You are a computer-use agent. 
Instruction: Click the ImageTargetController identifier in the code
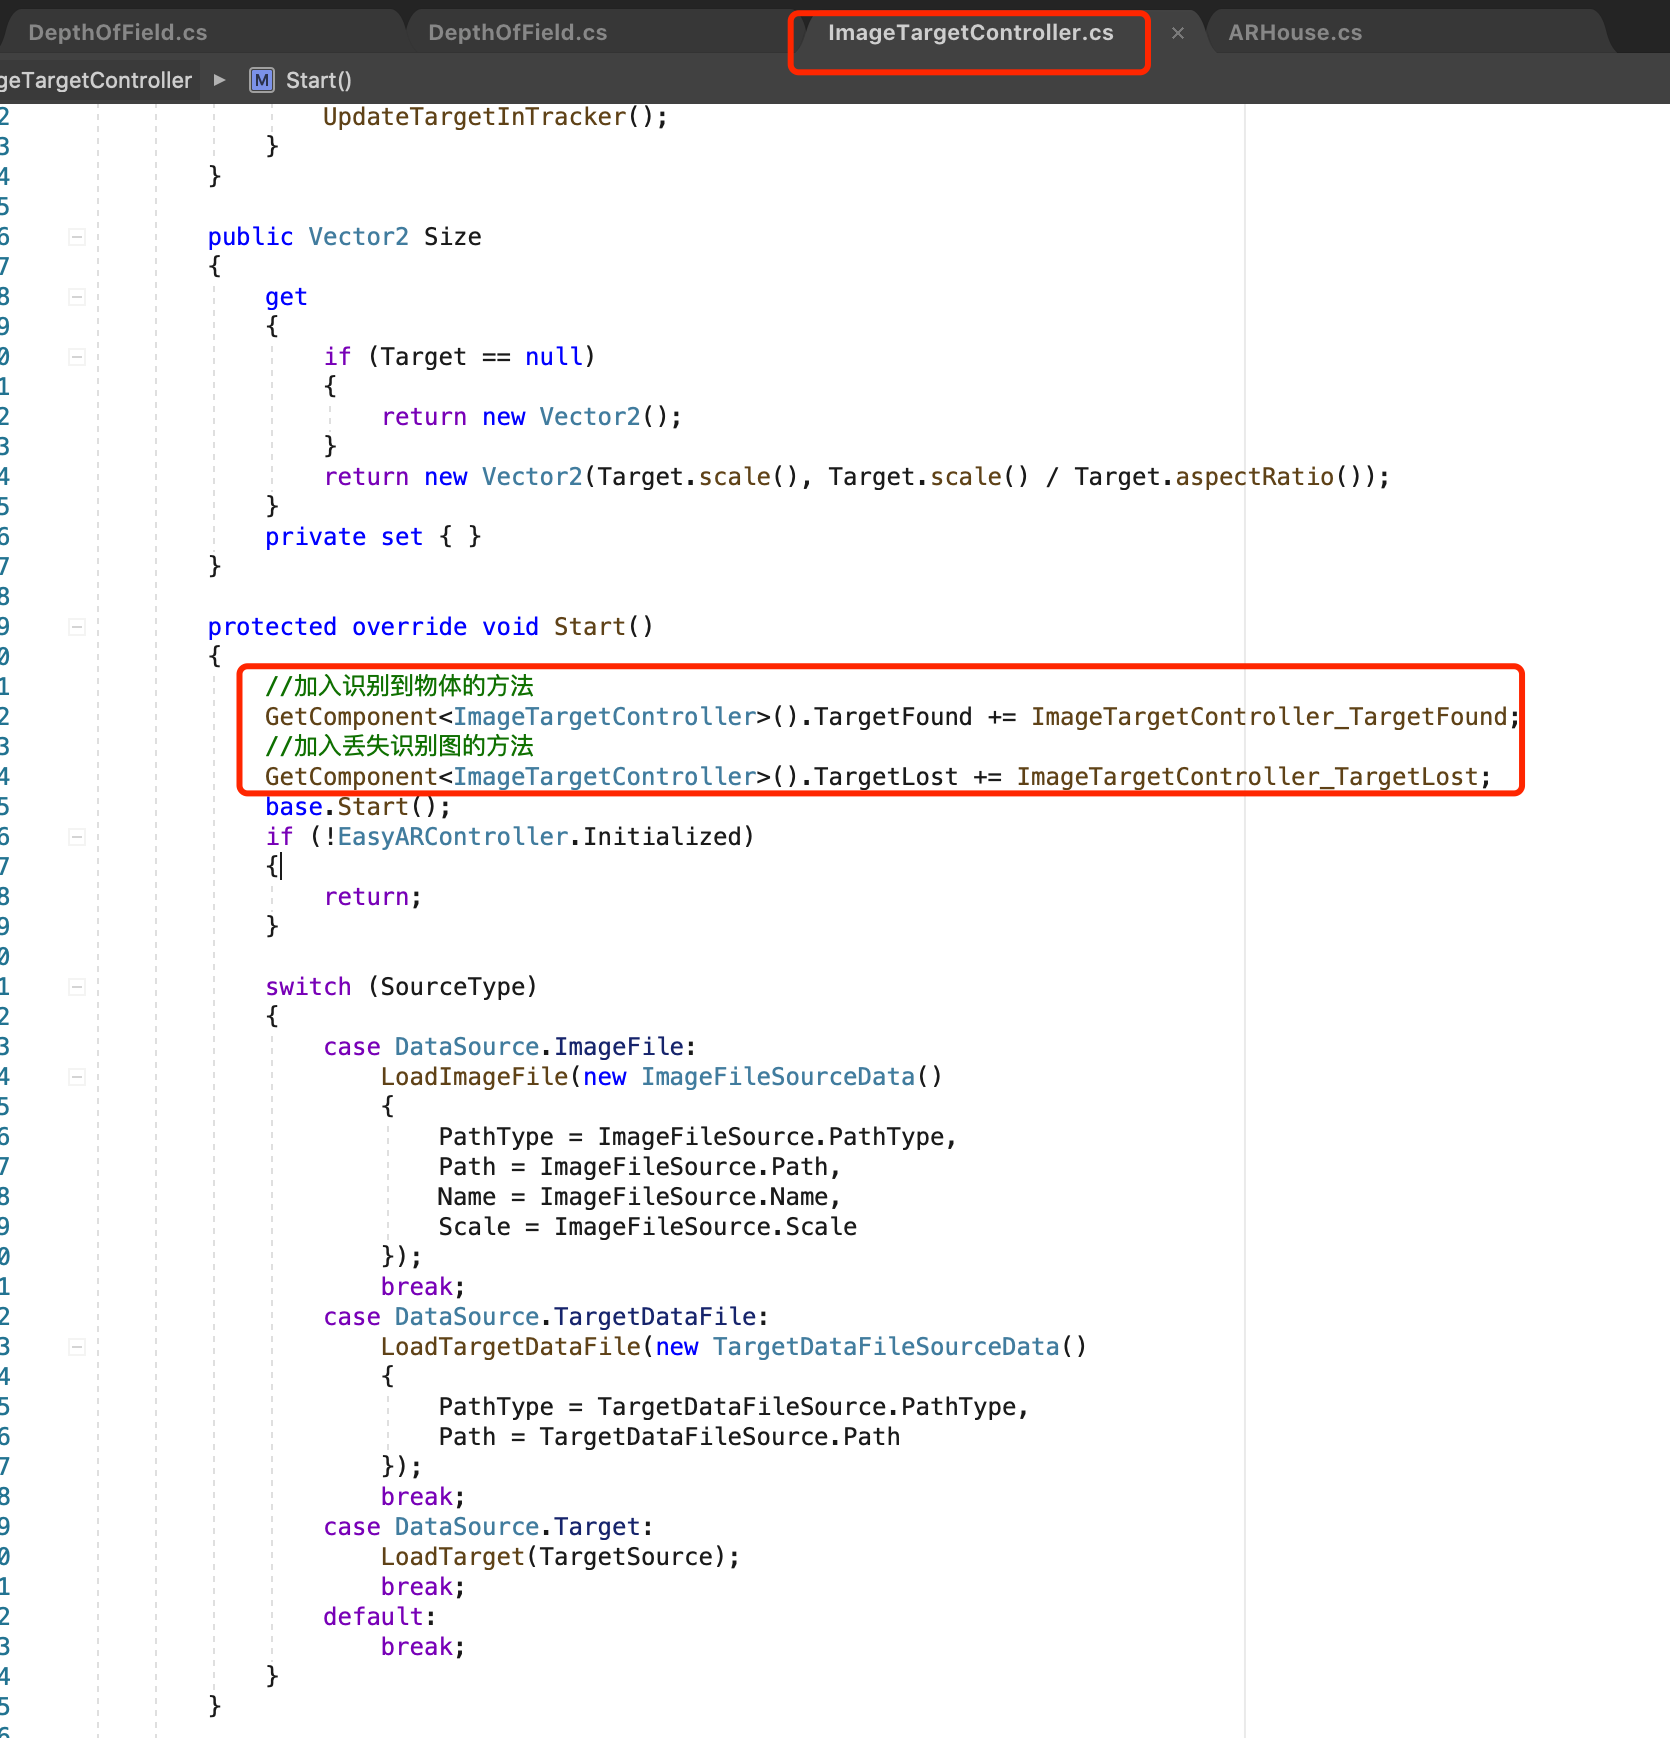click(604, 716)
